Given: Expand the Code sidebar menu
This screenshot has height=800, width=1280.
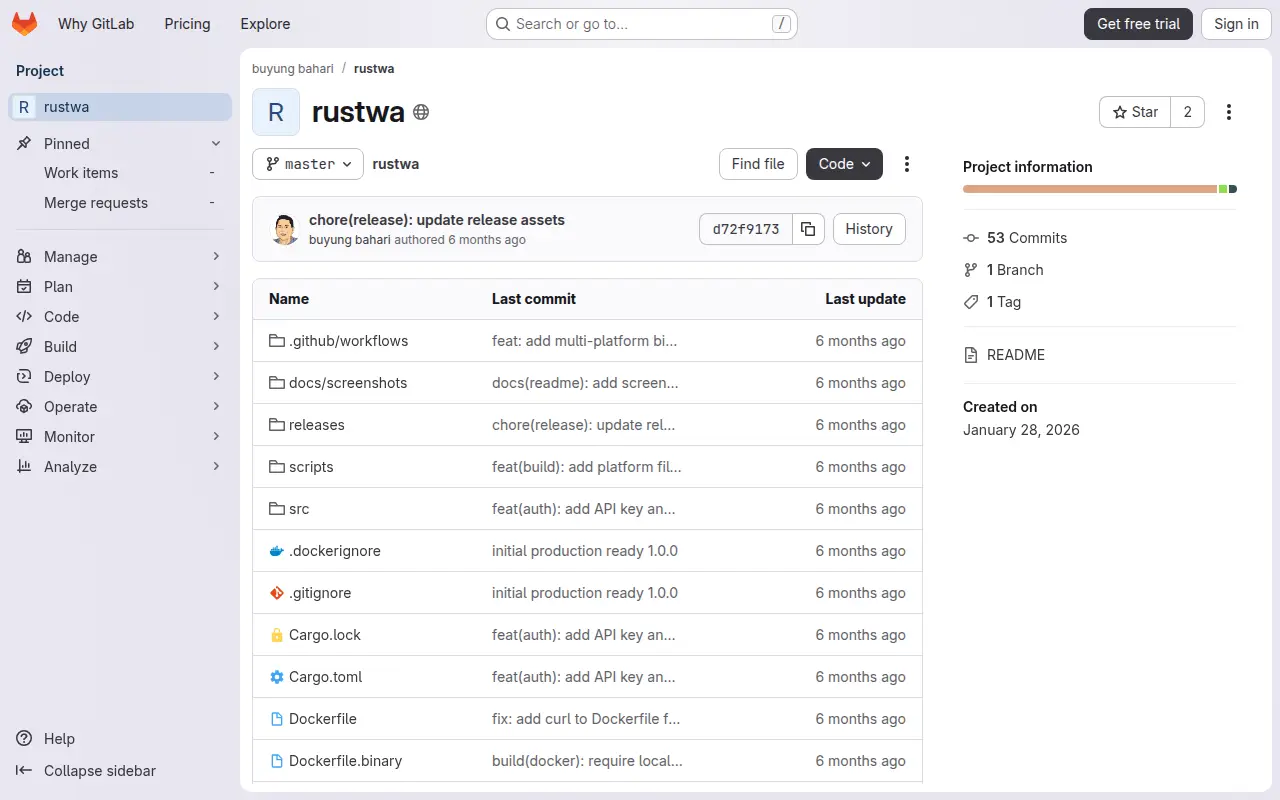Looking at the screenshot, I should coord(120,317).
